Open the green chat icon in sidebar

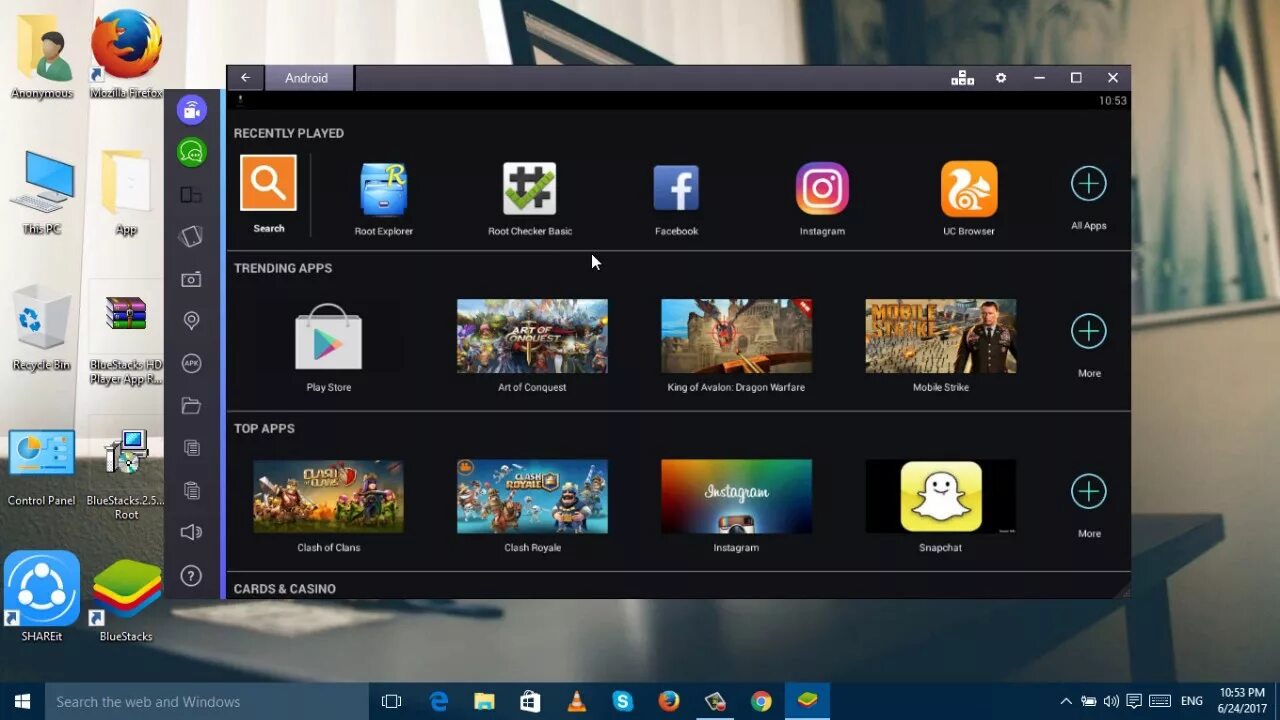[x=191, y=152]
